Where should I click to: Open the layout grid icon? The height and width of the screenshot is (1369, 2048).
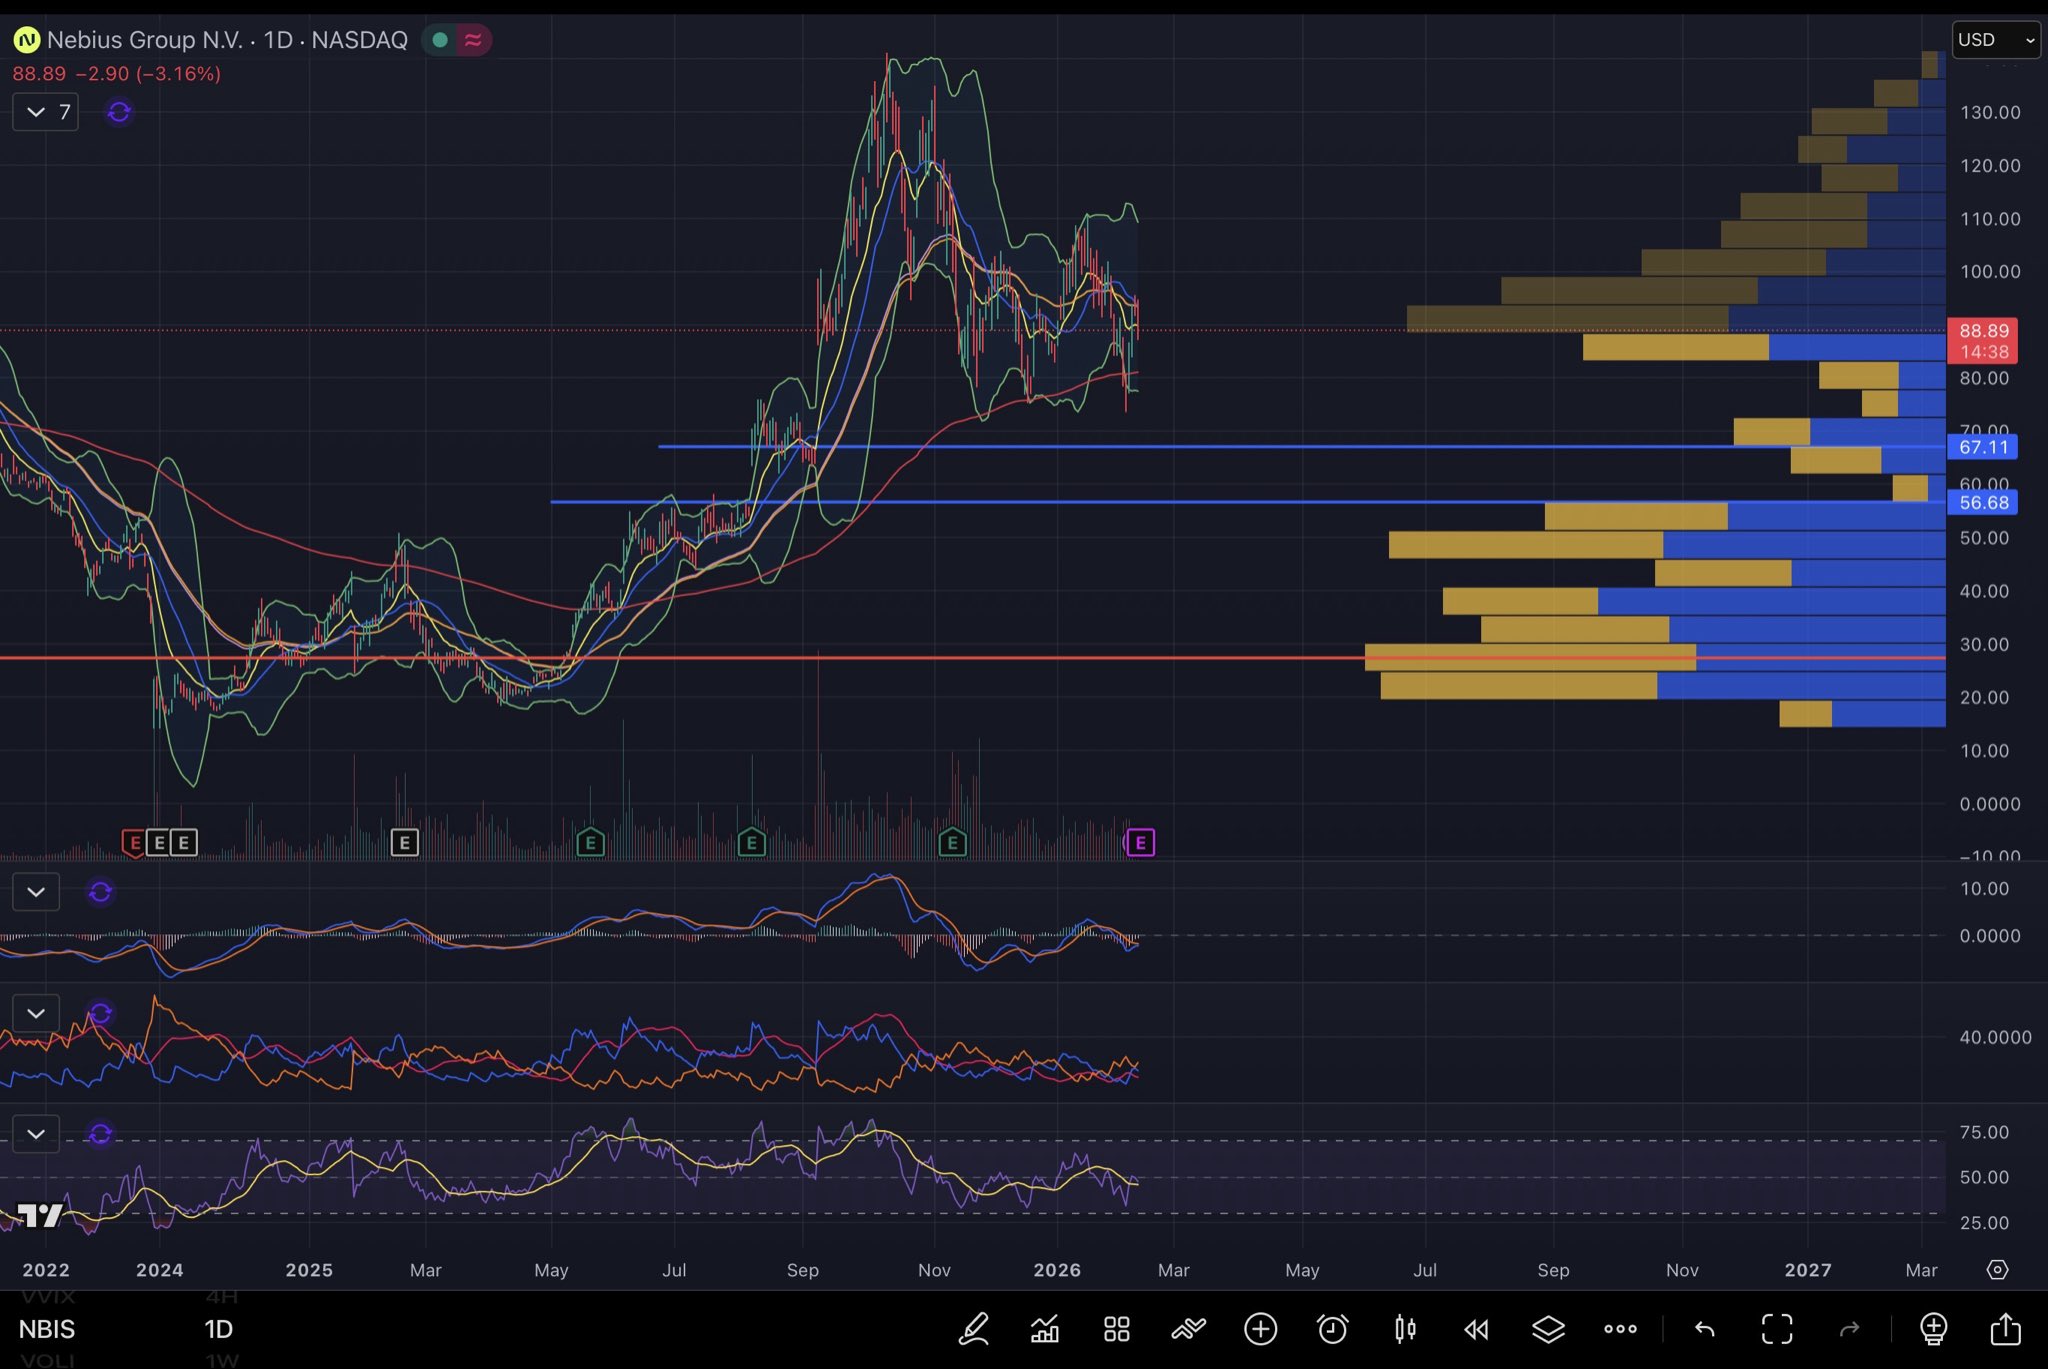(x=1116, y=1329)
